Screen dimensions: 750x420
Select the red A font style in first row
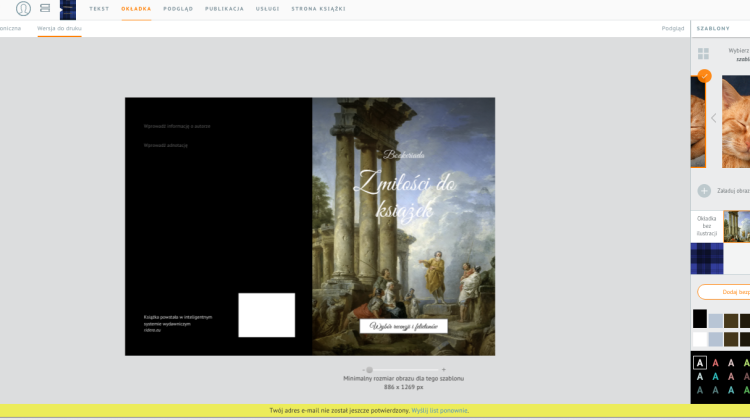(715, 363)
